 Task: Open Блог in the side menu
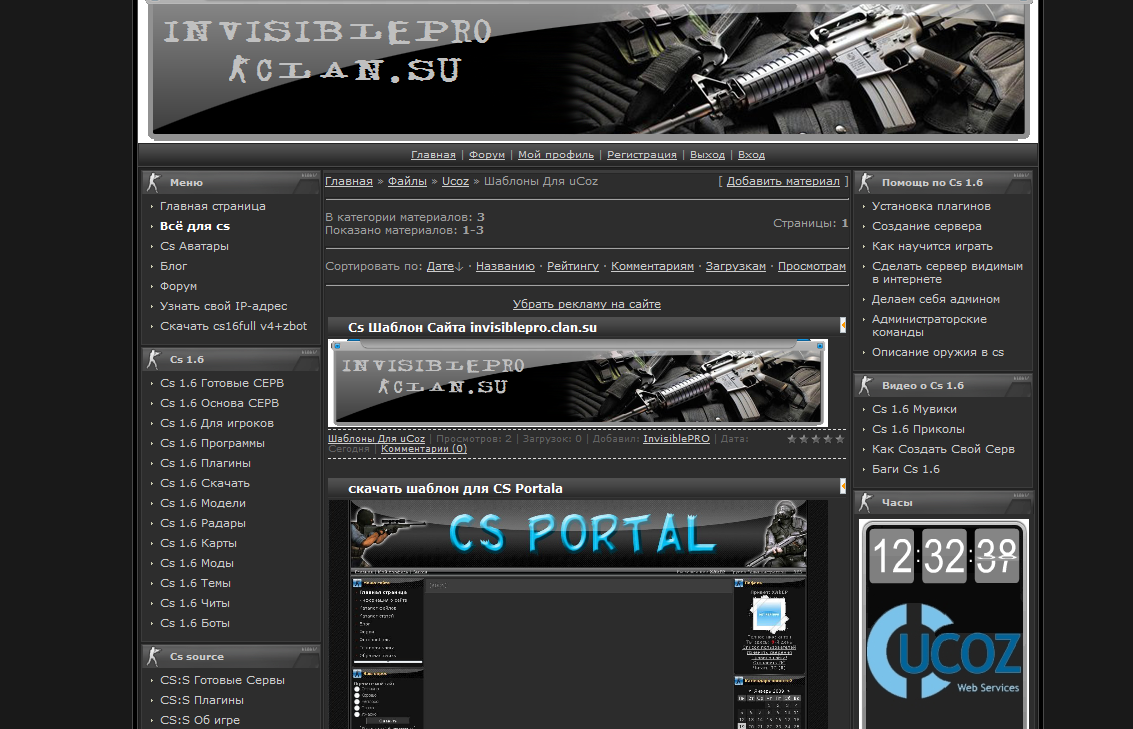pyautogui.click(x=173, y=267)
